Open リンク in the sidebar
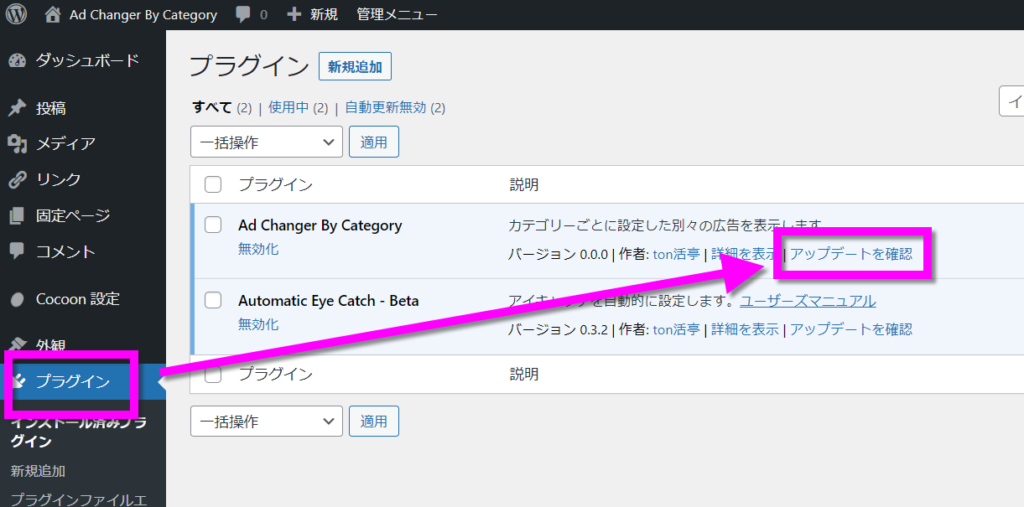 coord(58,179)
